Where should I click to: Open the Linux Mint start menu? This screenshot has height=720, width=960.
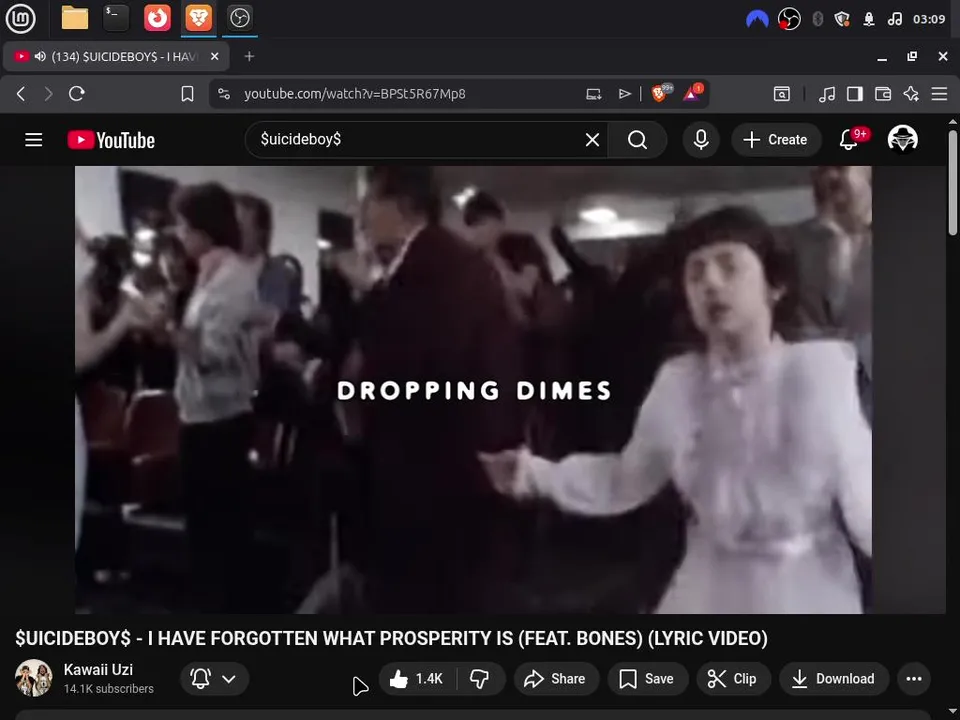pyautogui.click(x=20, y=18)
